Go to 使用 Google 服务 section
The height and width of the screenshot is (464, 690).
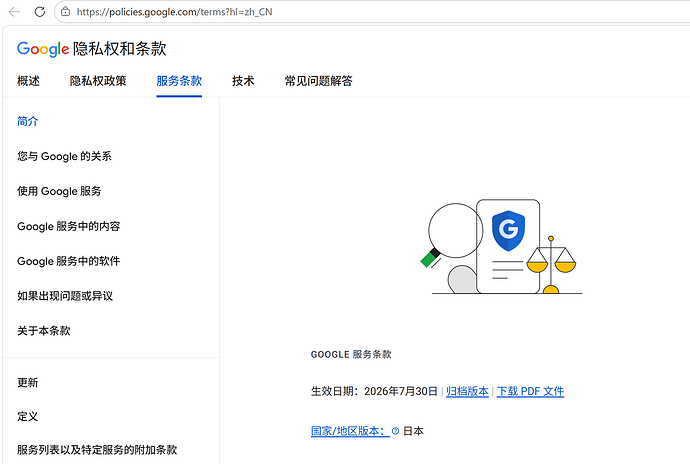59,191
